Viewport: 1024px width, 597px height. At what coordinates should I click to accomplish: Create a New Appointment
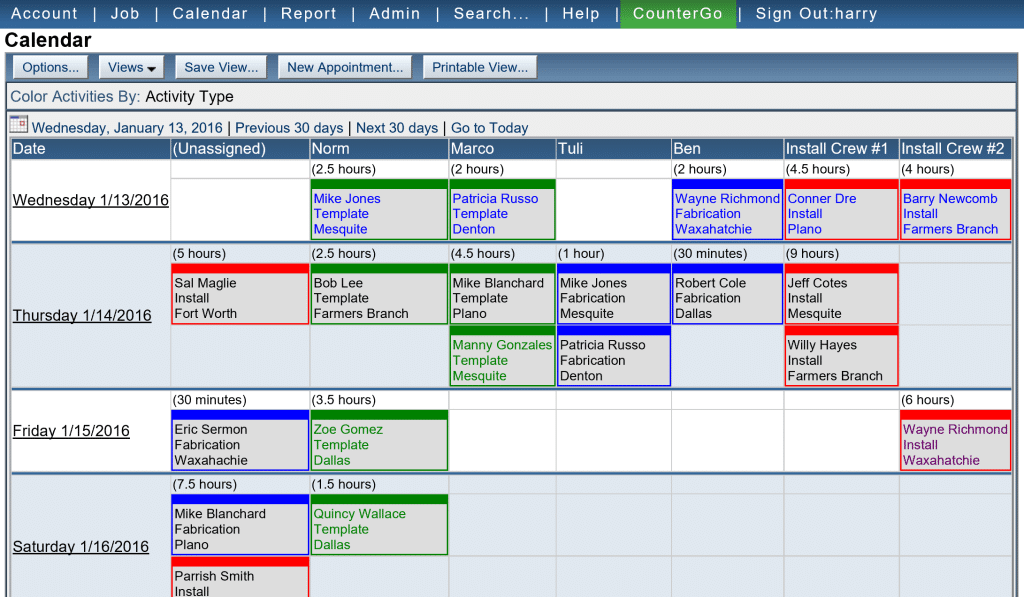[x=344, y=66]
